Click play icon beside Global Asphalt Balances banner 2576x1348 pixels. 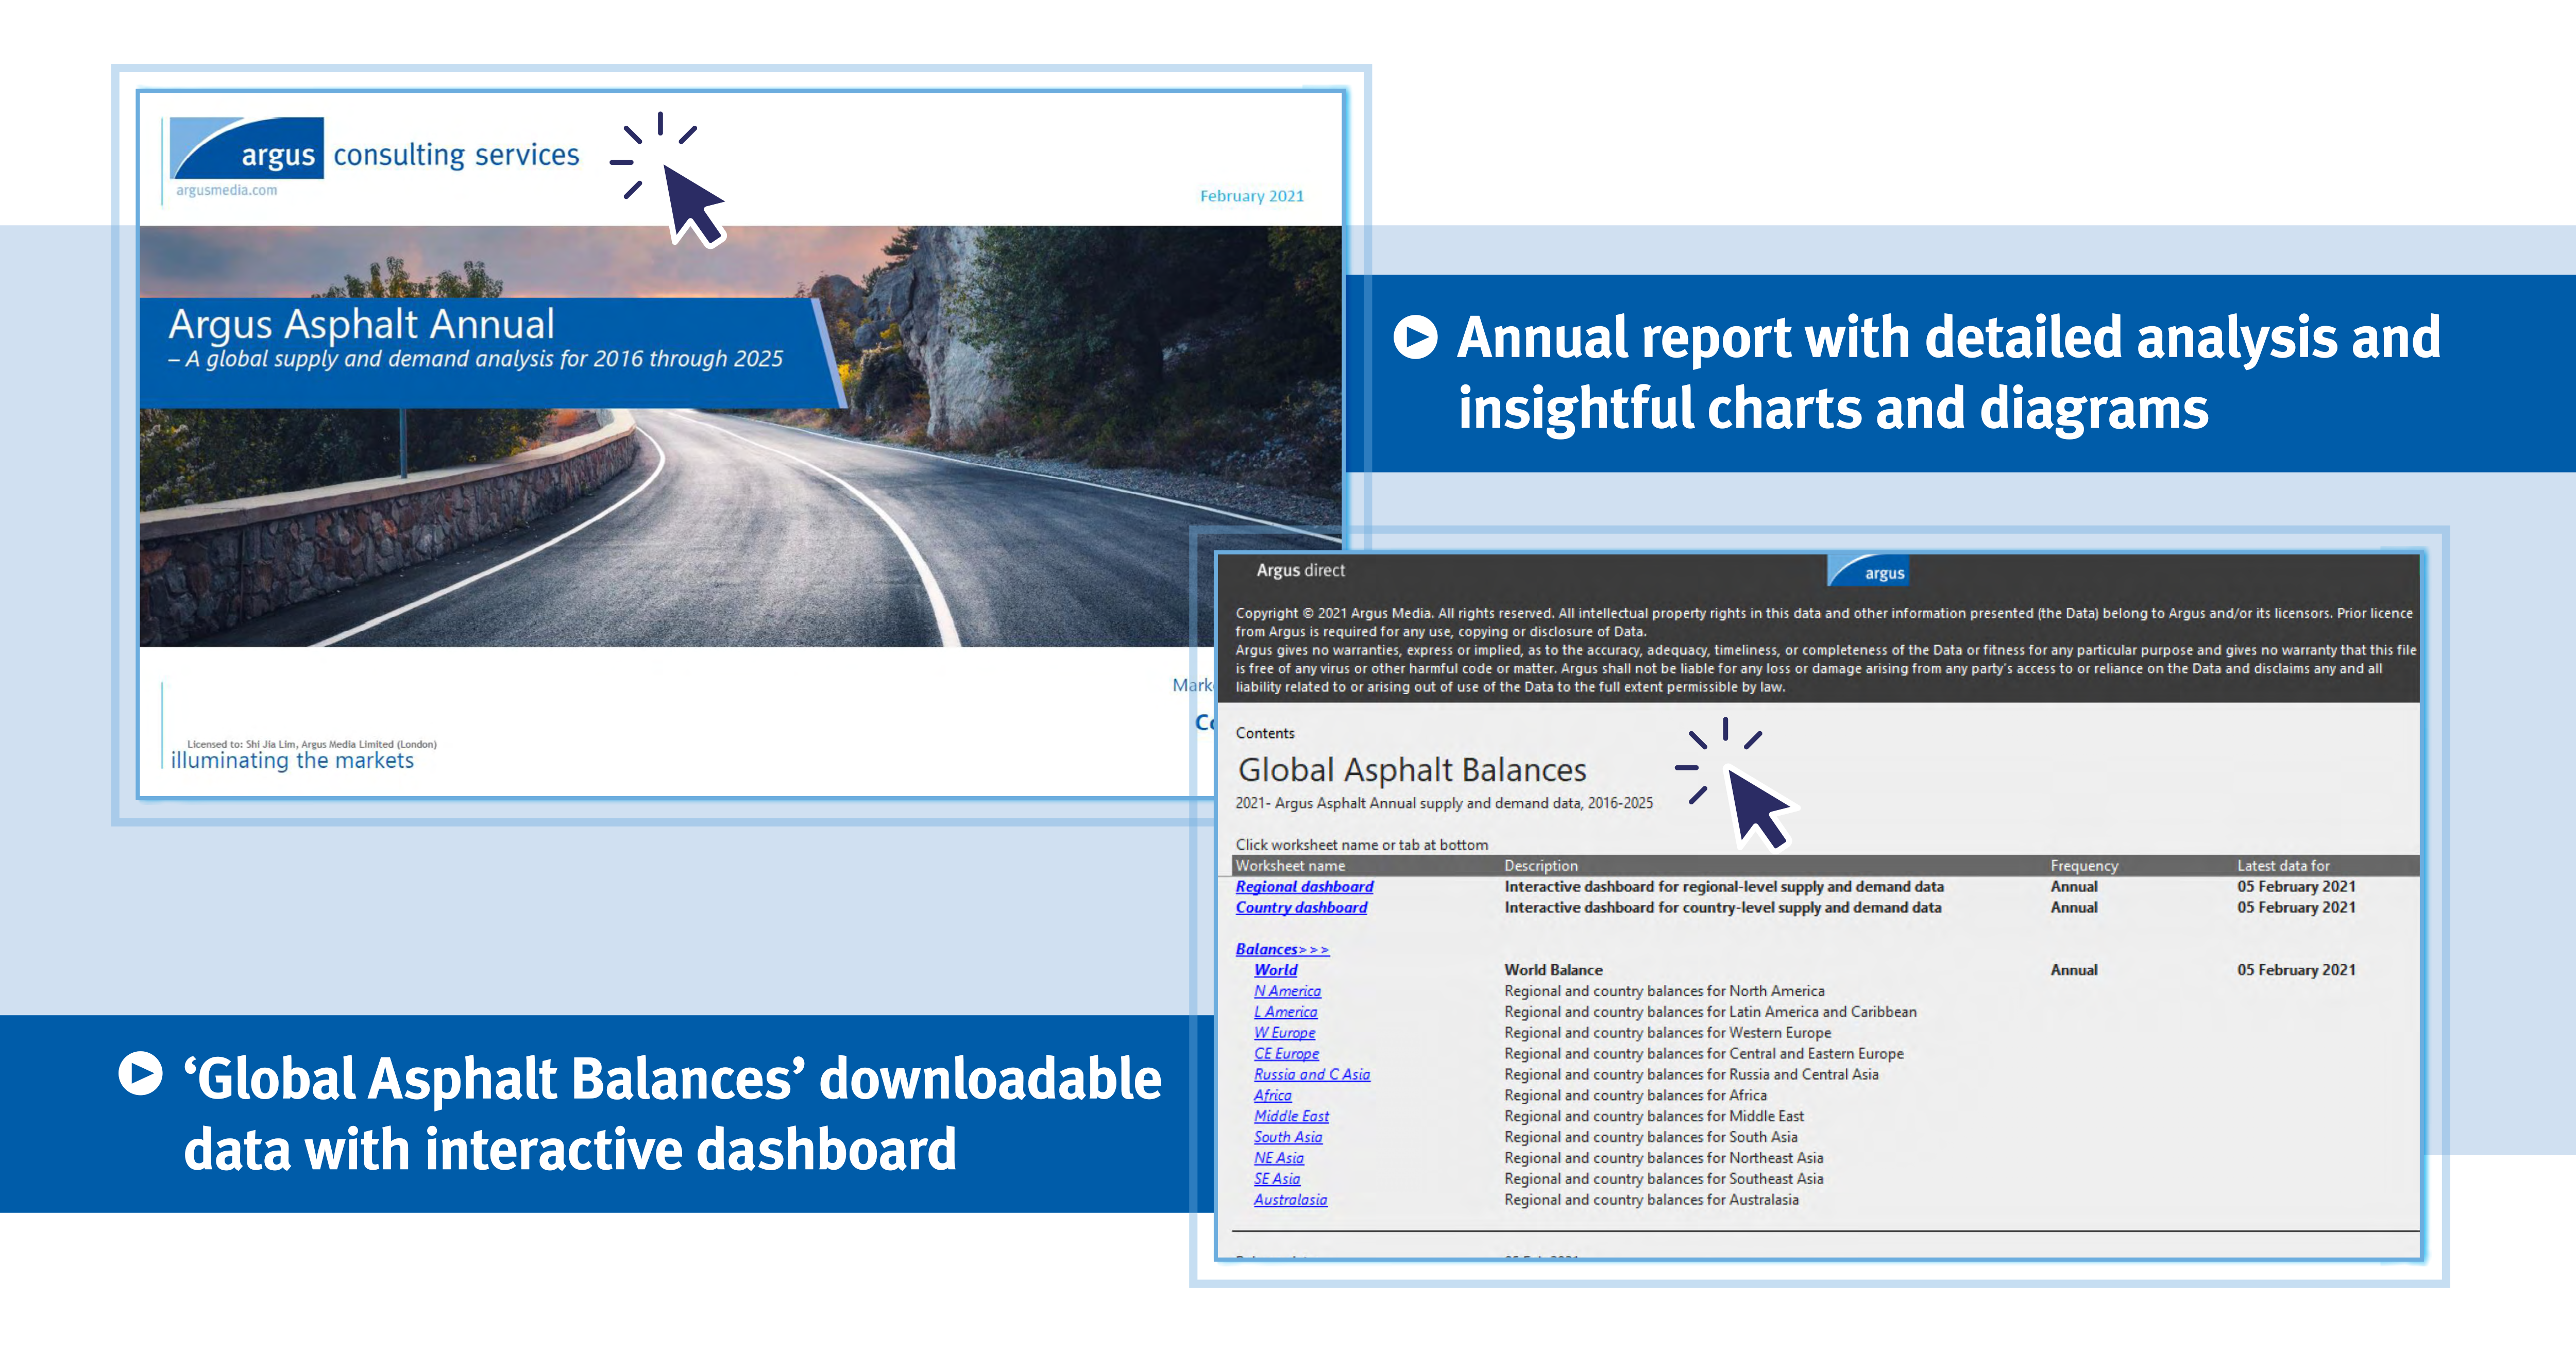(140, 1074)
